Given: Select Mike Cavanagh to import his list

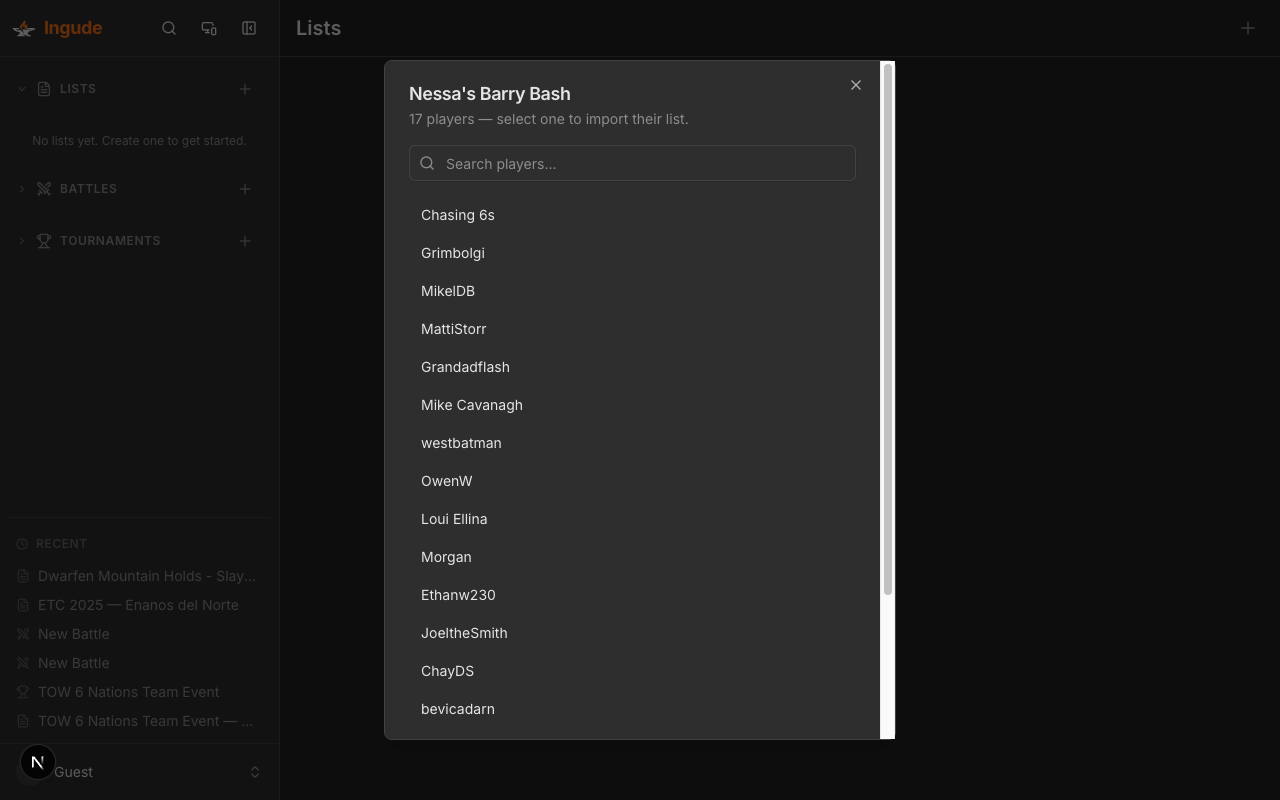Looking at the screenshot, I should [472, 405].
